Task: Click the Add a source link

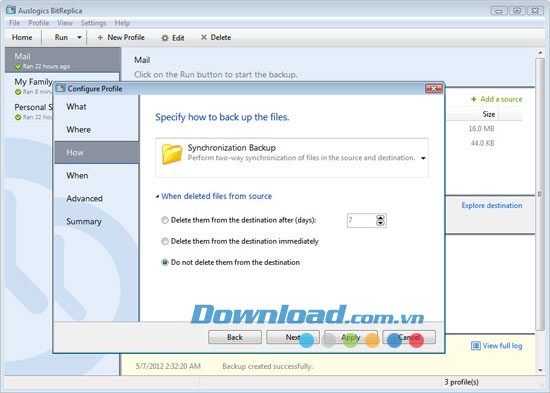Action: 501,99
